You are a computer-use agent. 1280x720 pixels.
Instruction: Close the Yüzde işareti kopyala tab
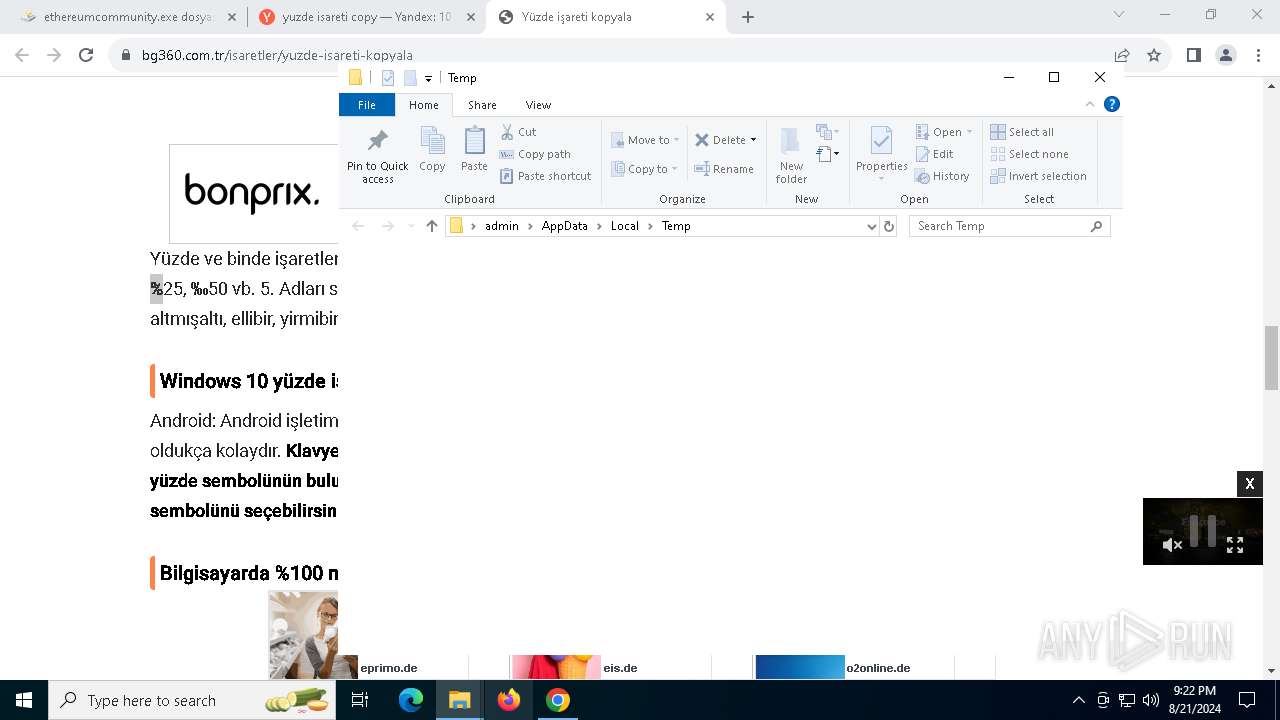pos(710,17)
